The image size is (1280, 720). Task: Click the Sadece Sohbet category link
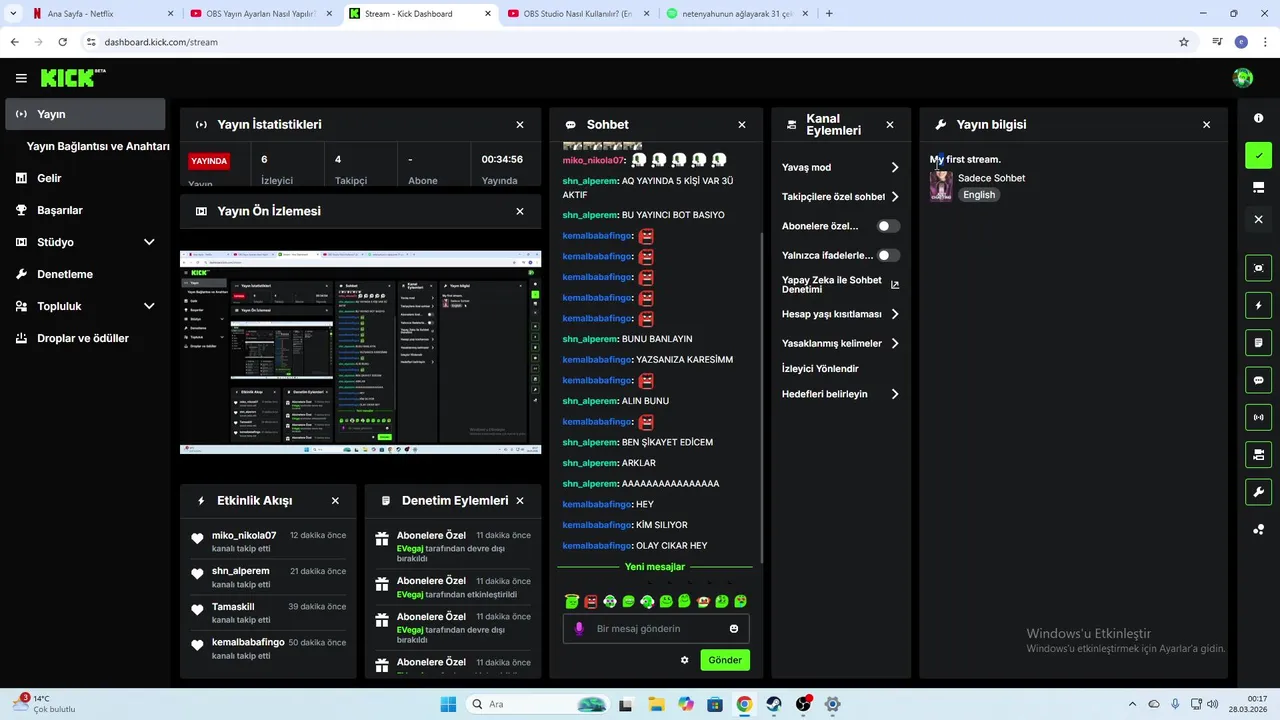(x=991, y=178)
